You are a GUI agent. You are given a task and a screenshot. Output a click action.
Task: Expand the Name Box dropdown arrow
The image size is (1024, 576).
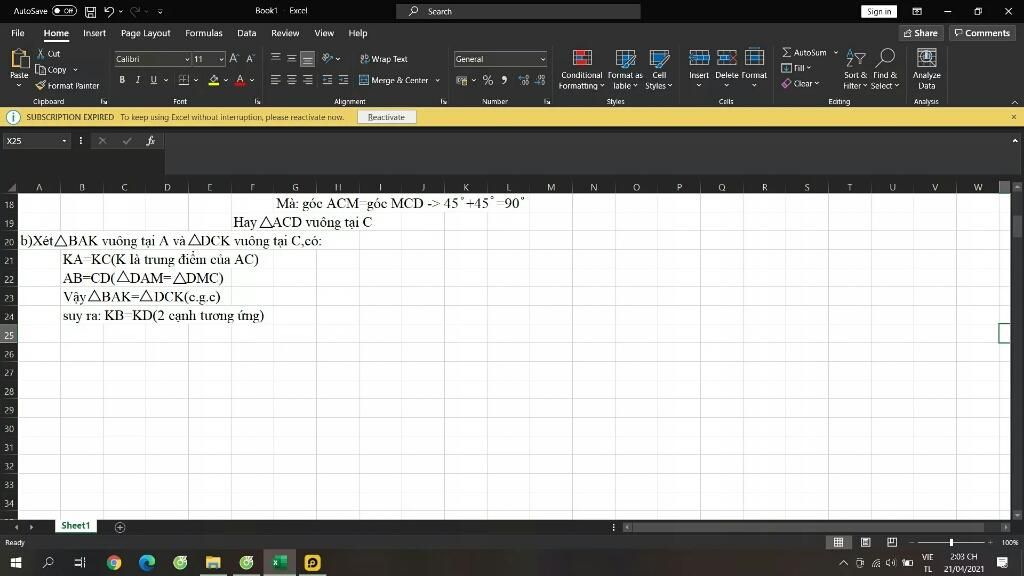tap(64, 141)
